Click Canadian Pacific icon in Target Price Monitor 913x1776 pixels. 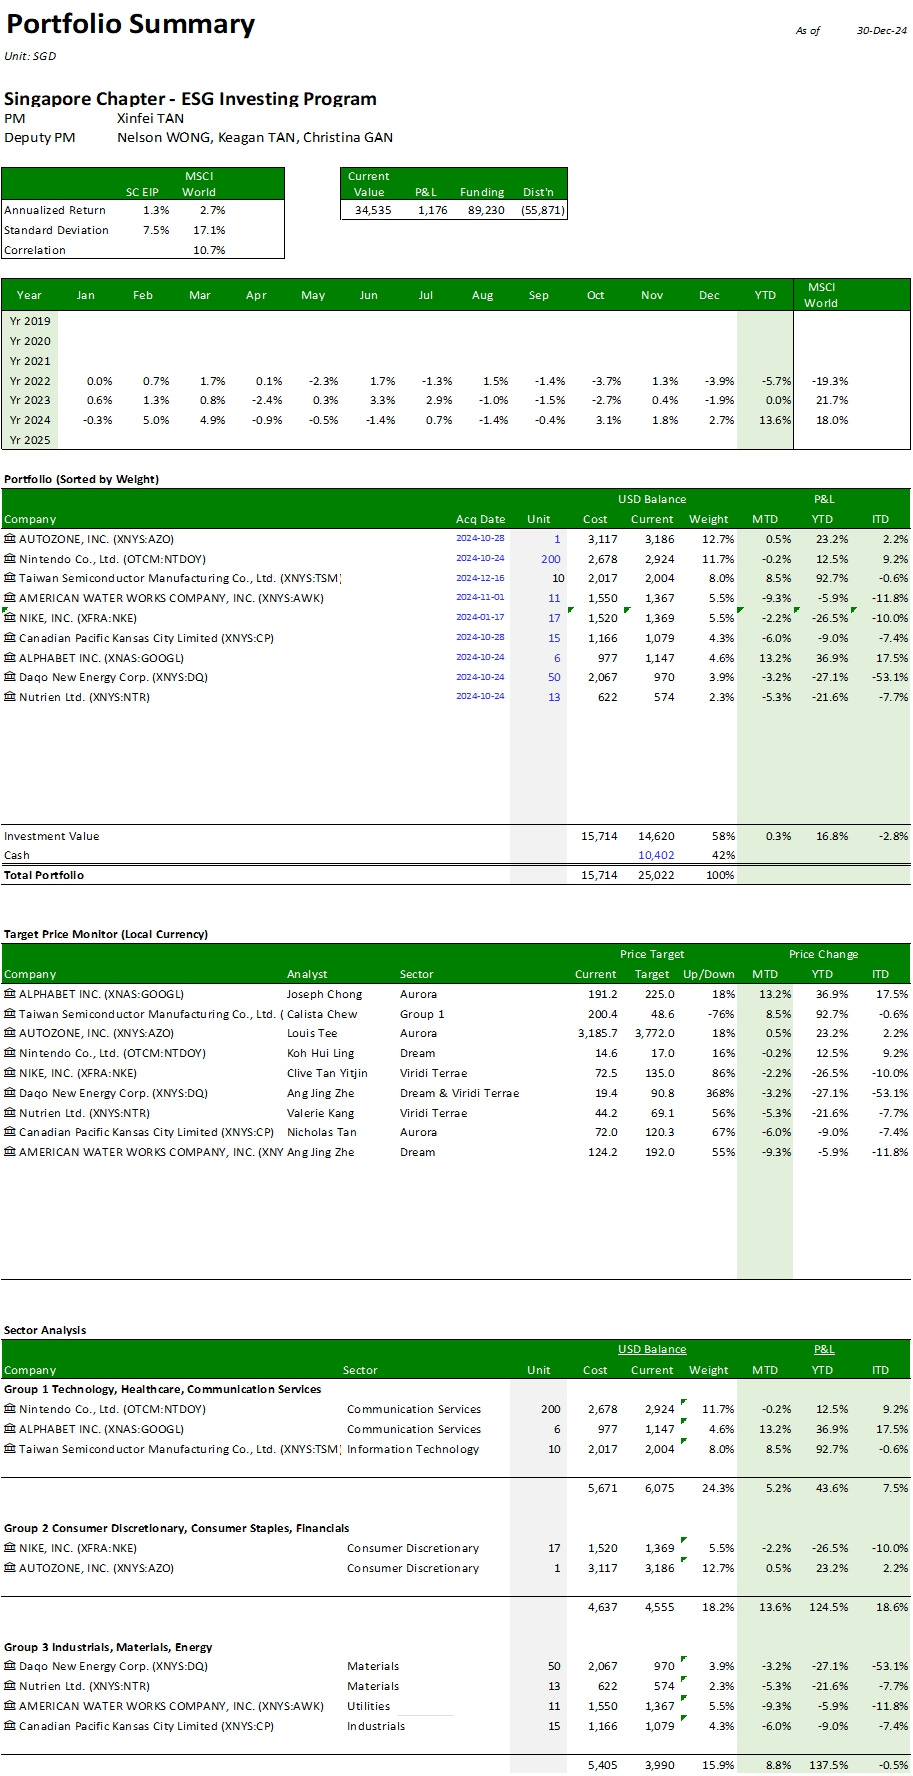tap(10, 1132)
